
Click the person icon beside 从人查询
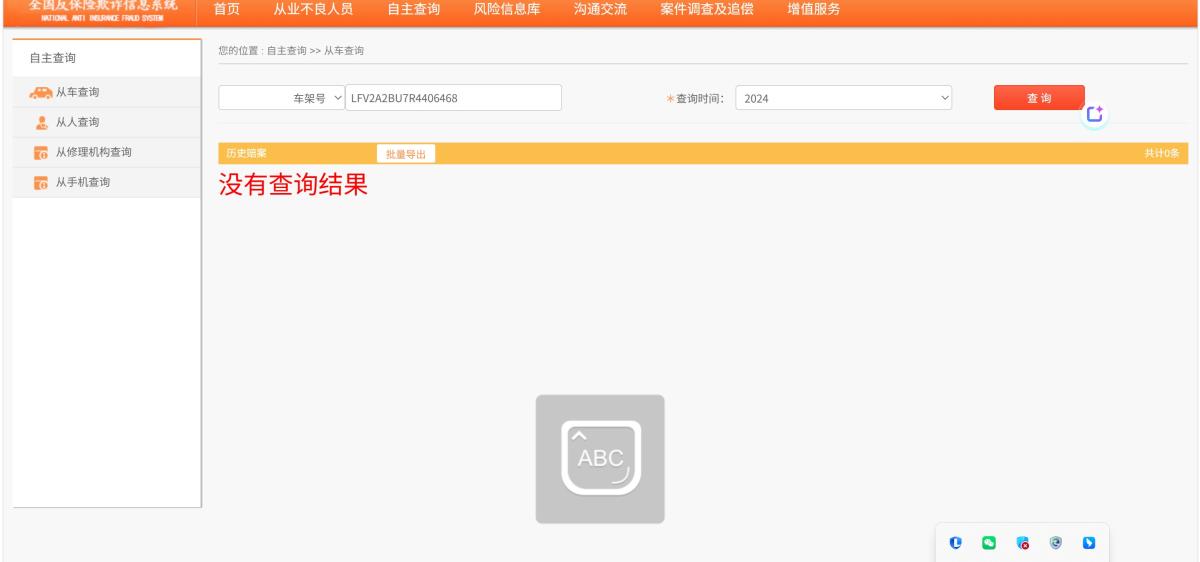(41, 123)
